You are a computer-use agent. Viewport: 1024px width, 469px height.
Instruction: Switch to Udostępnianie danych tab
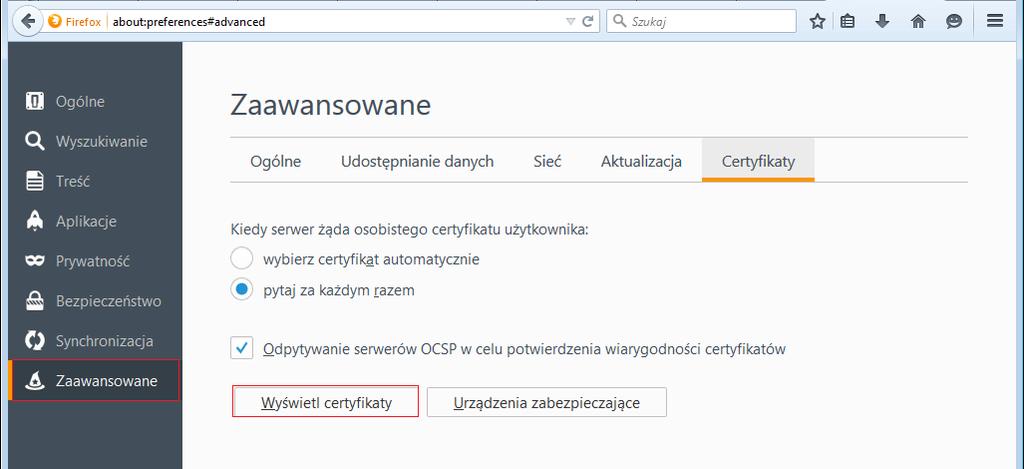click(x=417, y=161)
